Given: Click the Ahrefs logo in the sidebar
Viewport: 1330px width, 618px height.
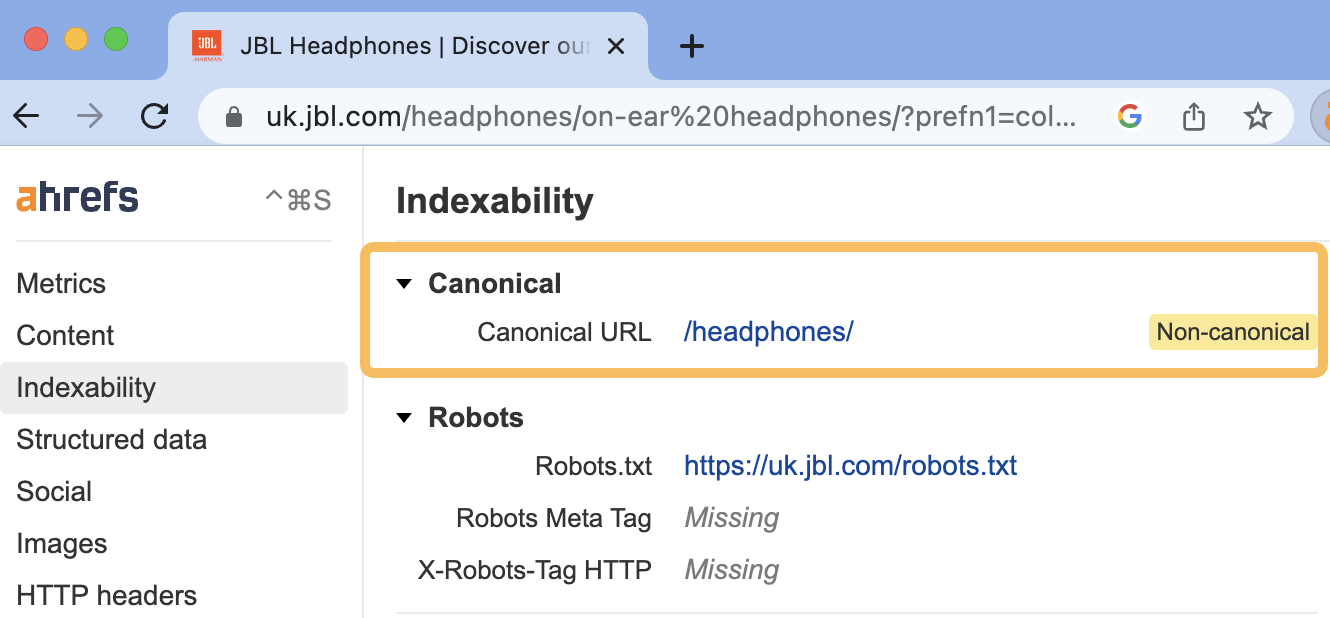Looking at the screenshot, I should (x=76, y=196).
